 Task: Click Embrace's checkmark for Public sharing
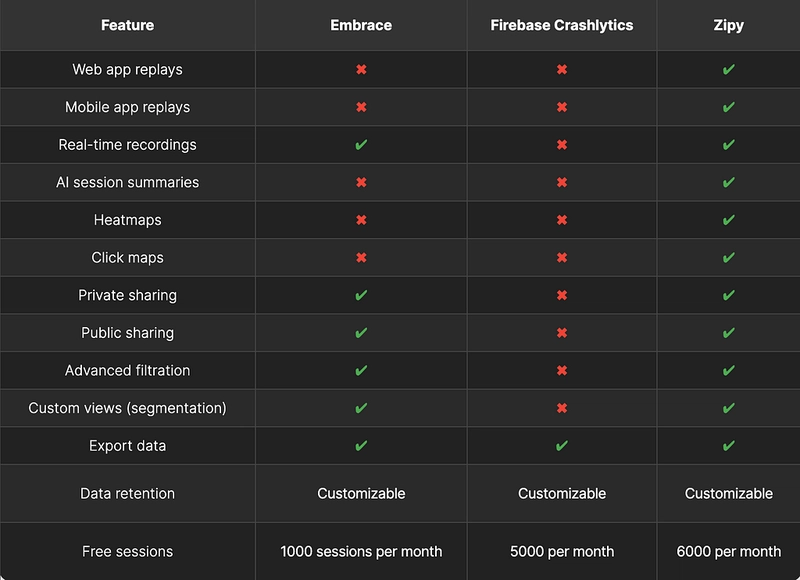tap(361, 333)
